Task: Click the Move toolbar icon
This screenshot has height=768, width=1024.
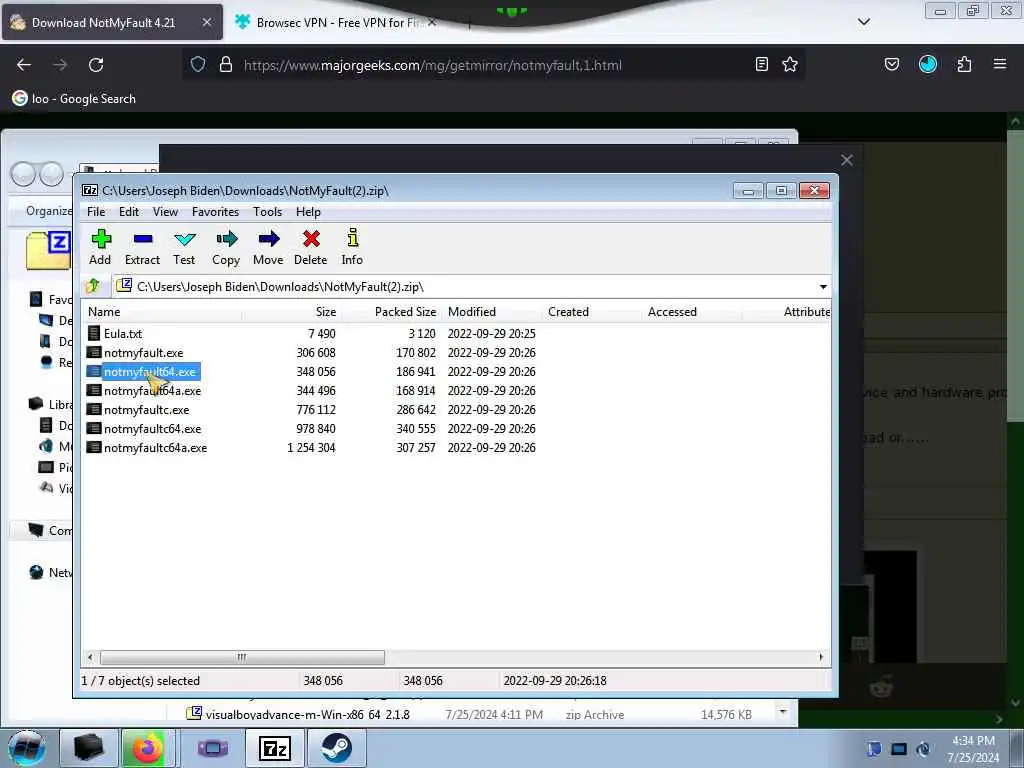Action: pos(268,247)
